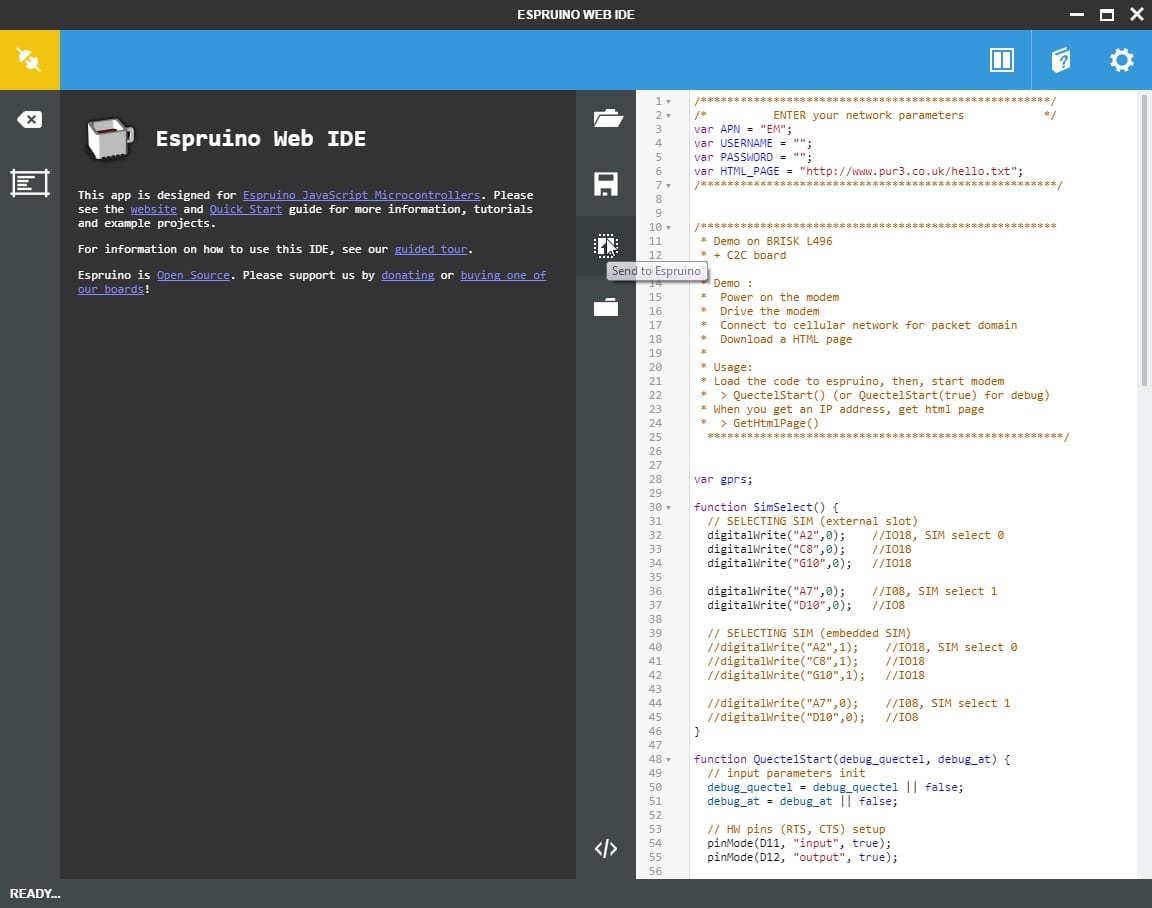Click the code editor vertical scrollbar
The height and width of the screenshot is (908, 1152).
click(1144, 240)
